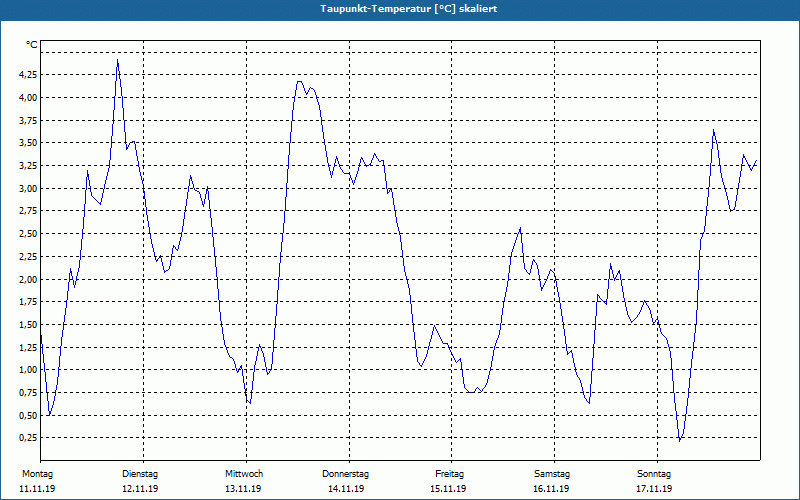This screenshot has height=500, width=800.
Task: Click the 1,25 y-axis value
Action: tap(28, 347)
